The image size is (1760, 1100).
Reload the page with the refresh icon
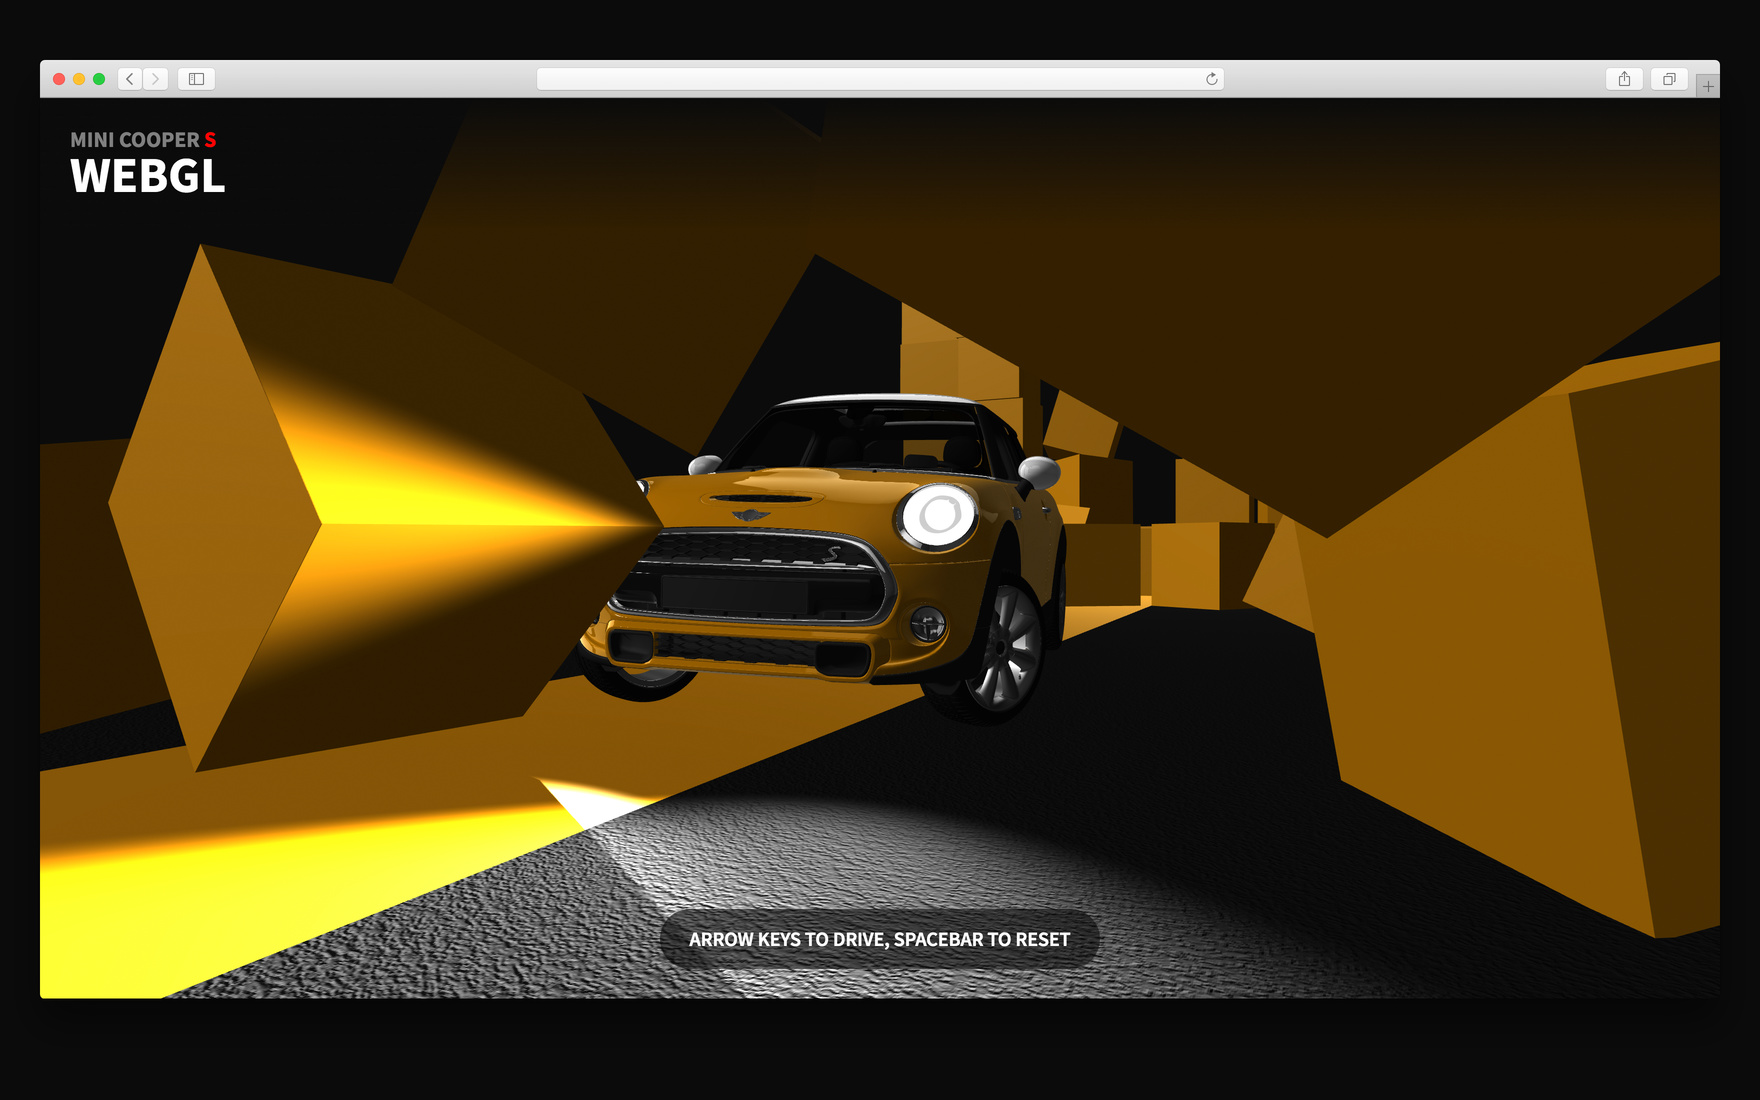point(1211,79)
